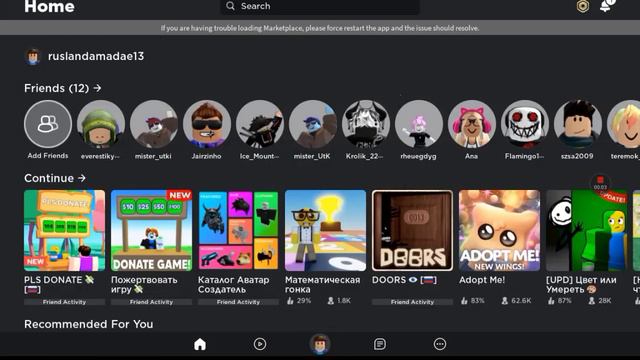
Task: Open friend Ice_Mount avatar
Action: pyautogui.click(x=260, y=124)
